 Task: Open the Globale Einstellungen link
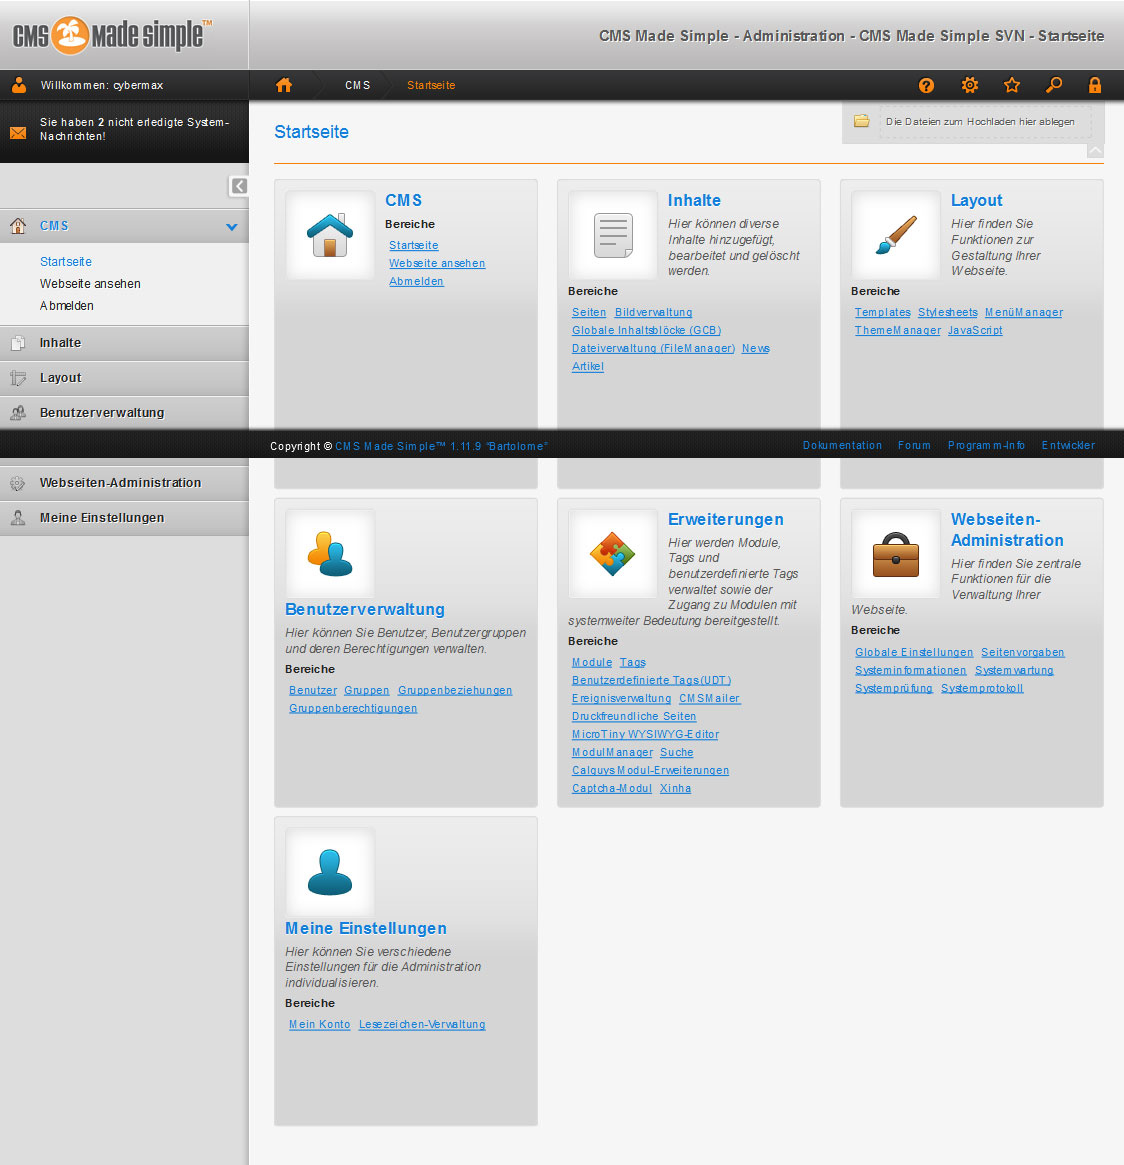(x=914, y=652)
